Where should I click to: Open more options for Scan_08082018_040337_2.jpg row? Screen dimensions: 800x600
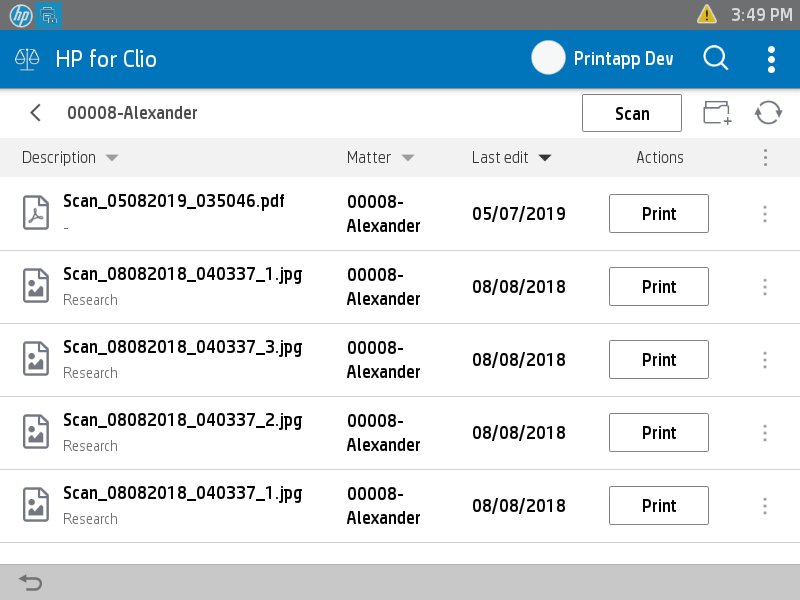pos(765,433)
